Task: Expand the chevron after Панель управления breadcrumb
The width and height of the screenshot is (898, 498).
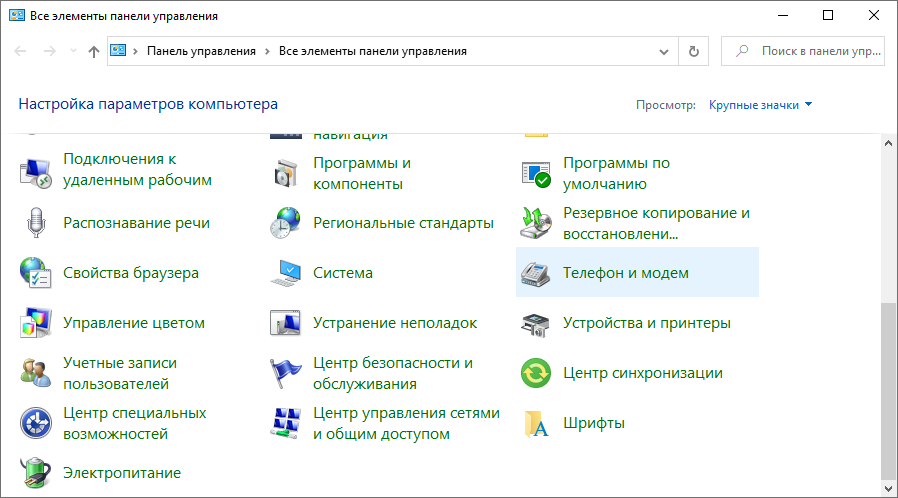Action: tap(268, 51)
